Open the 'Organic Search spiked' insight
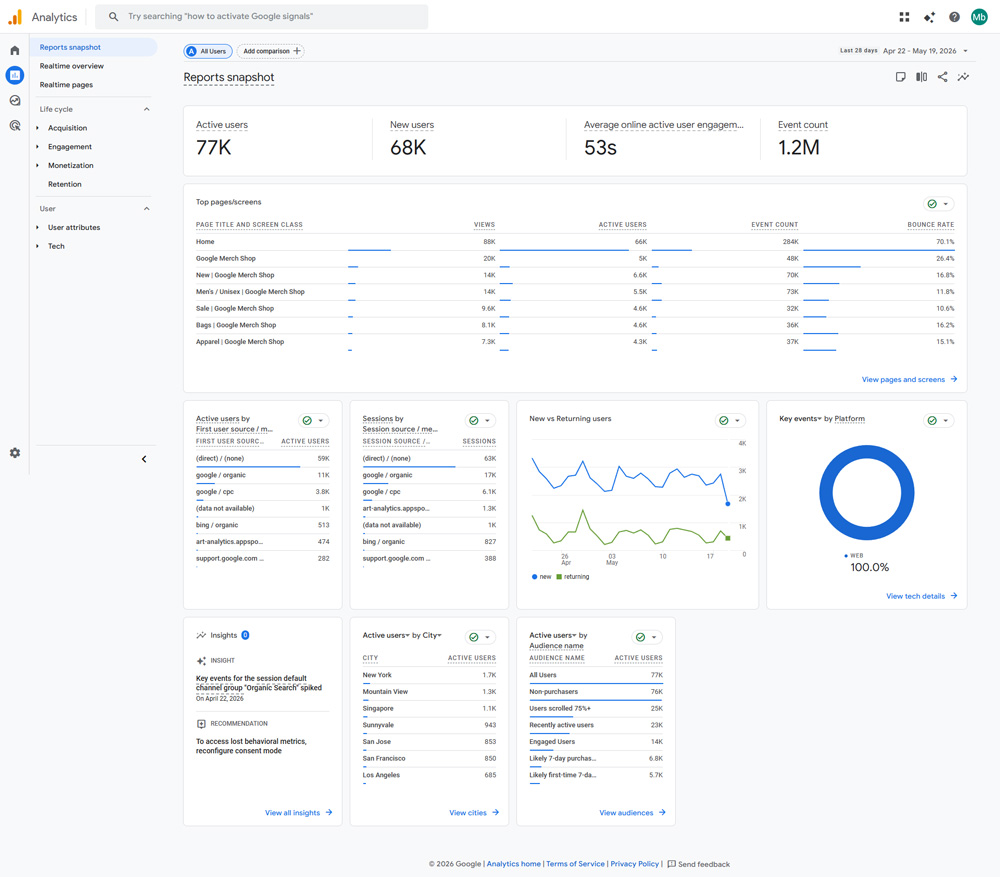The image size is (1000, 877). click(259, 683)
